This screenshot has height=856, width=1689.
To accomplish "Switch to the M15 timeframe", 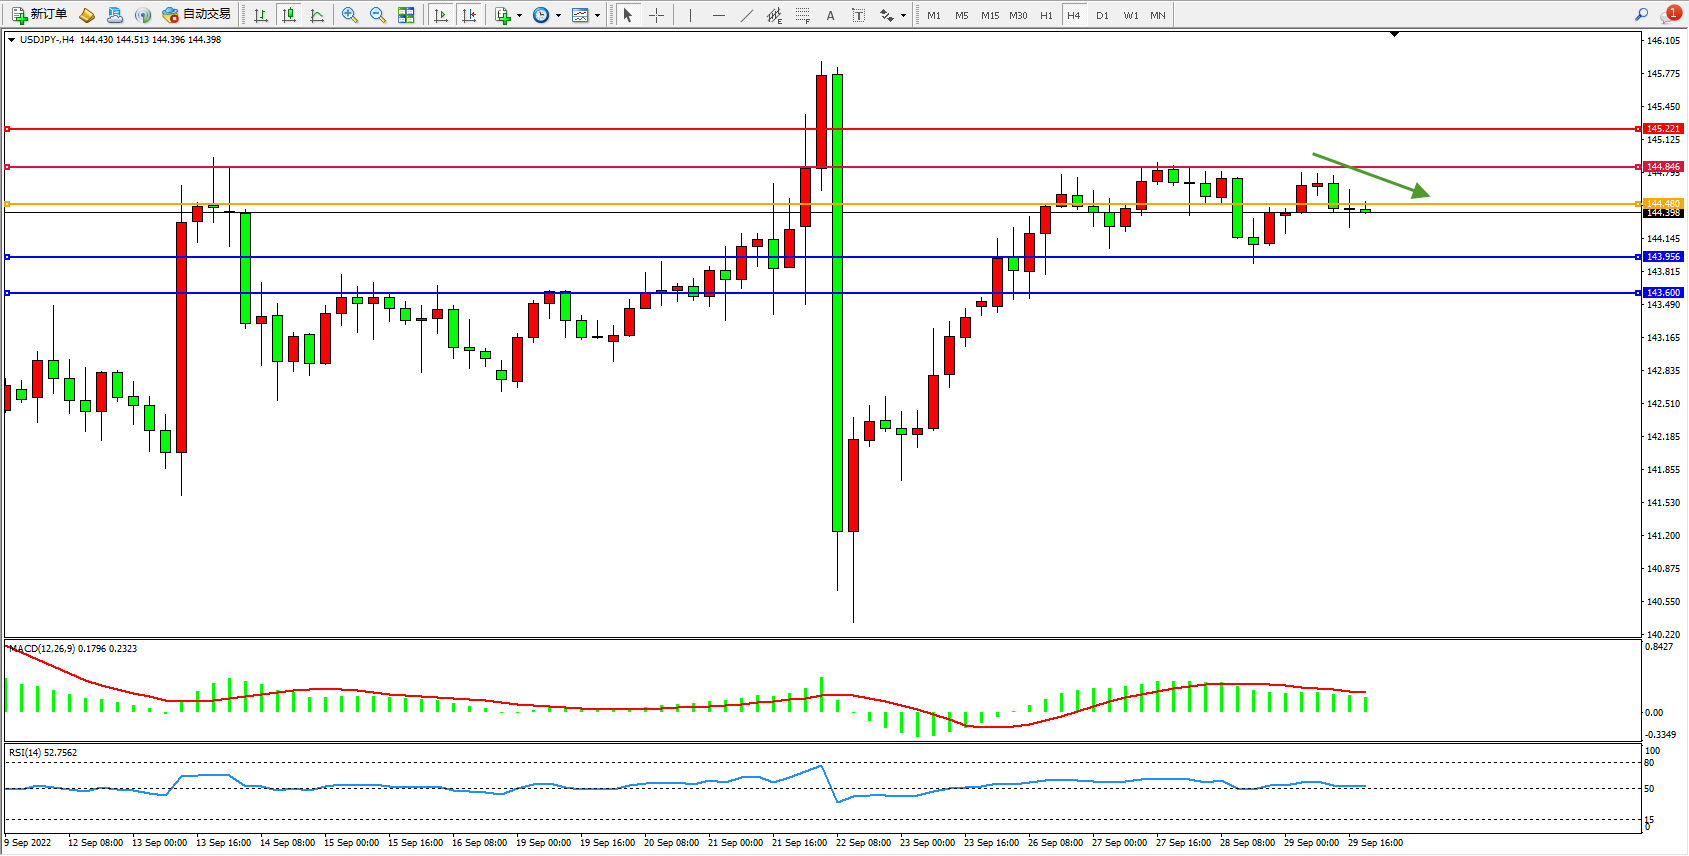I will pyautogui.click(x=989, y=15).
